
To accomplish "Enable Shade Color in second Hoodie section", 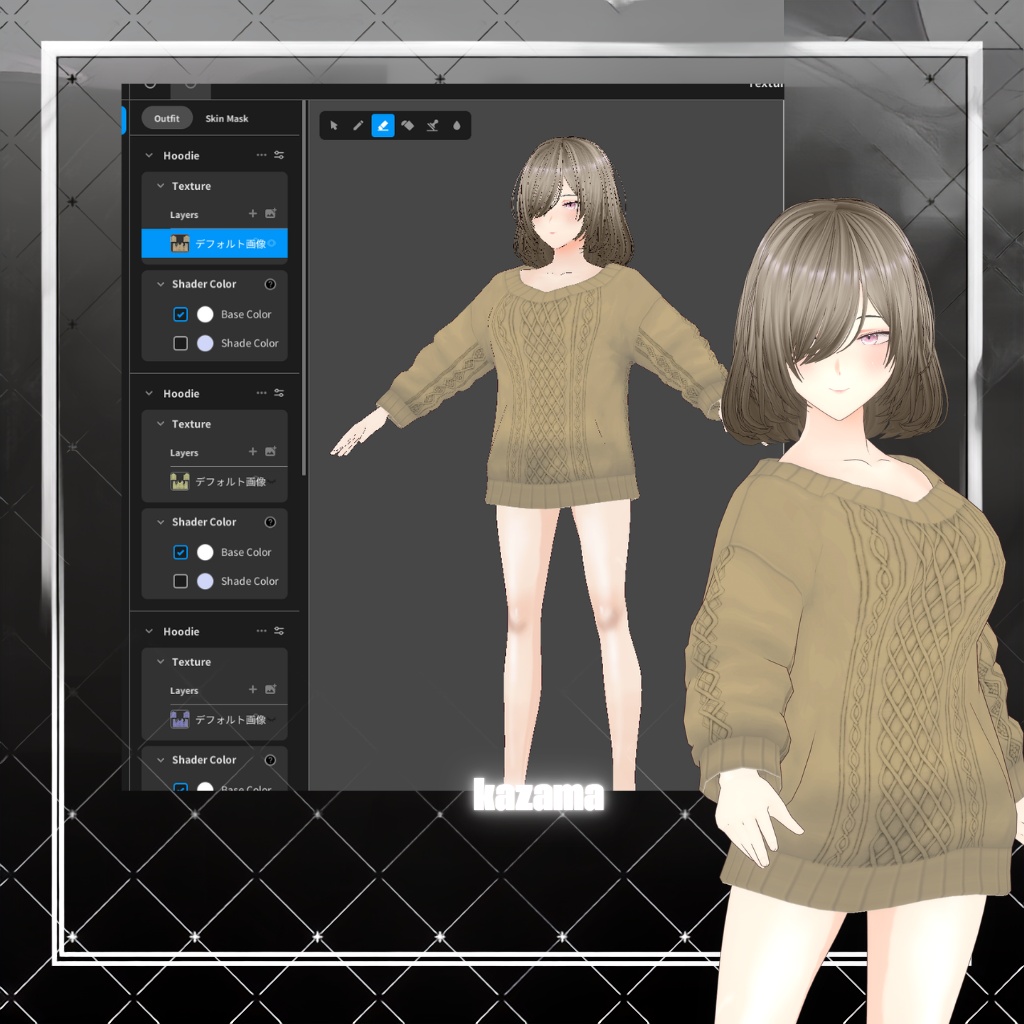I will coord(180,581).
